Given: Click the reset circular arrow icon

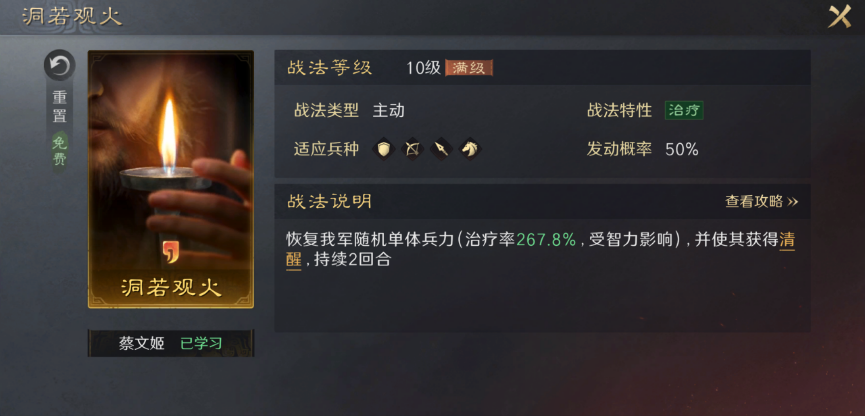Looking at the screenshot, I should coord(60,66).
